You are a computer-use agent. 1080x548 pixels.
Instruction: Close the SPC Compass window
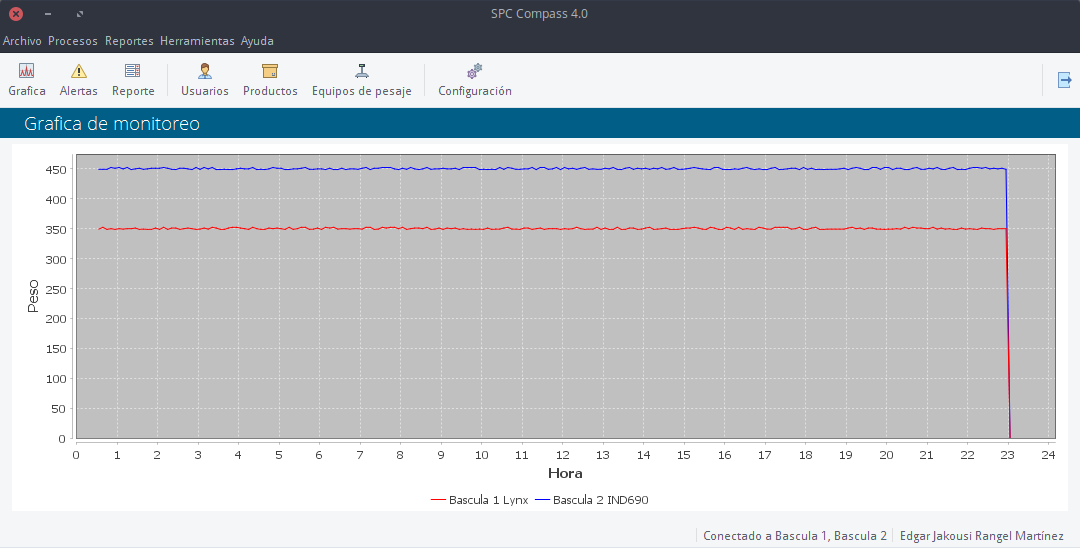[16, 14]
